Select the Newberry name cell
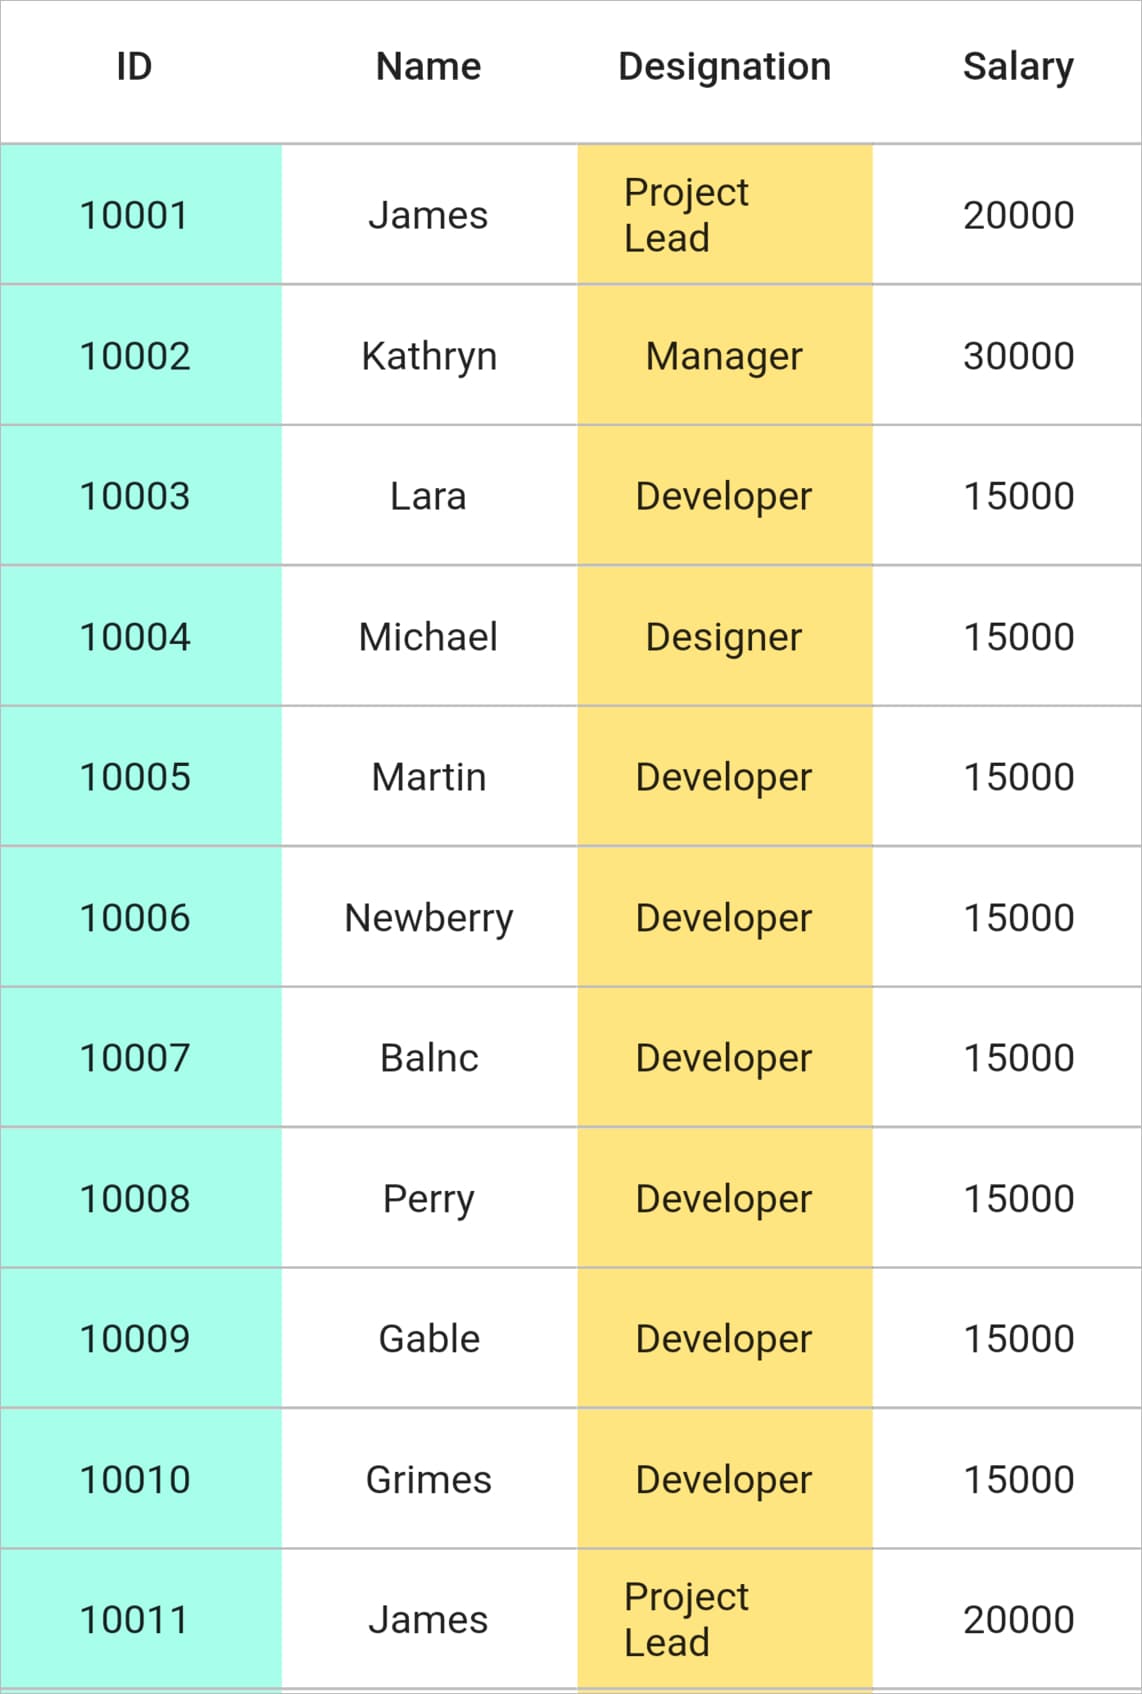 429,918
